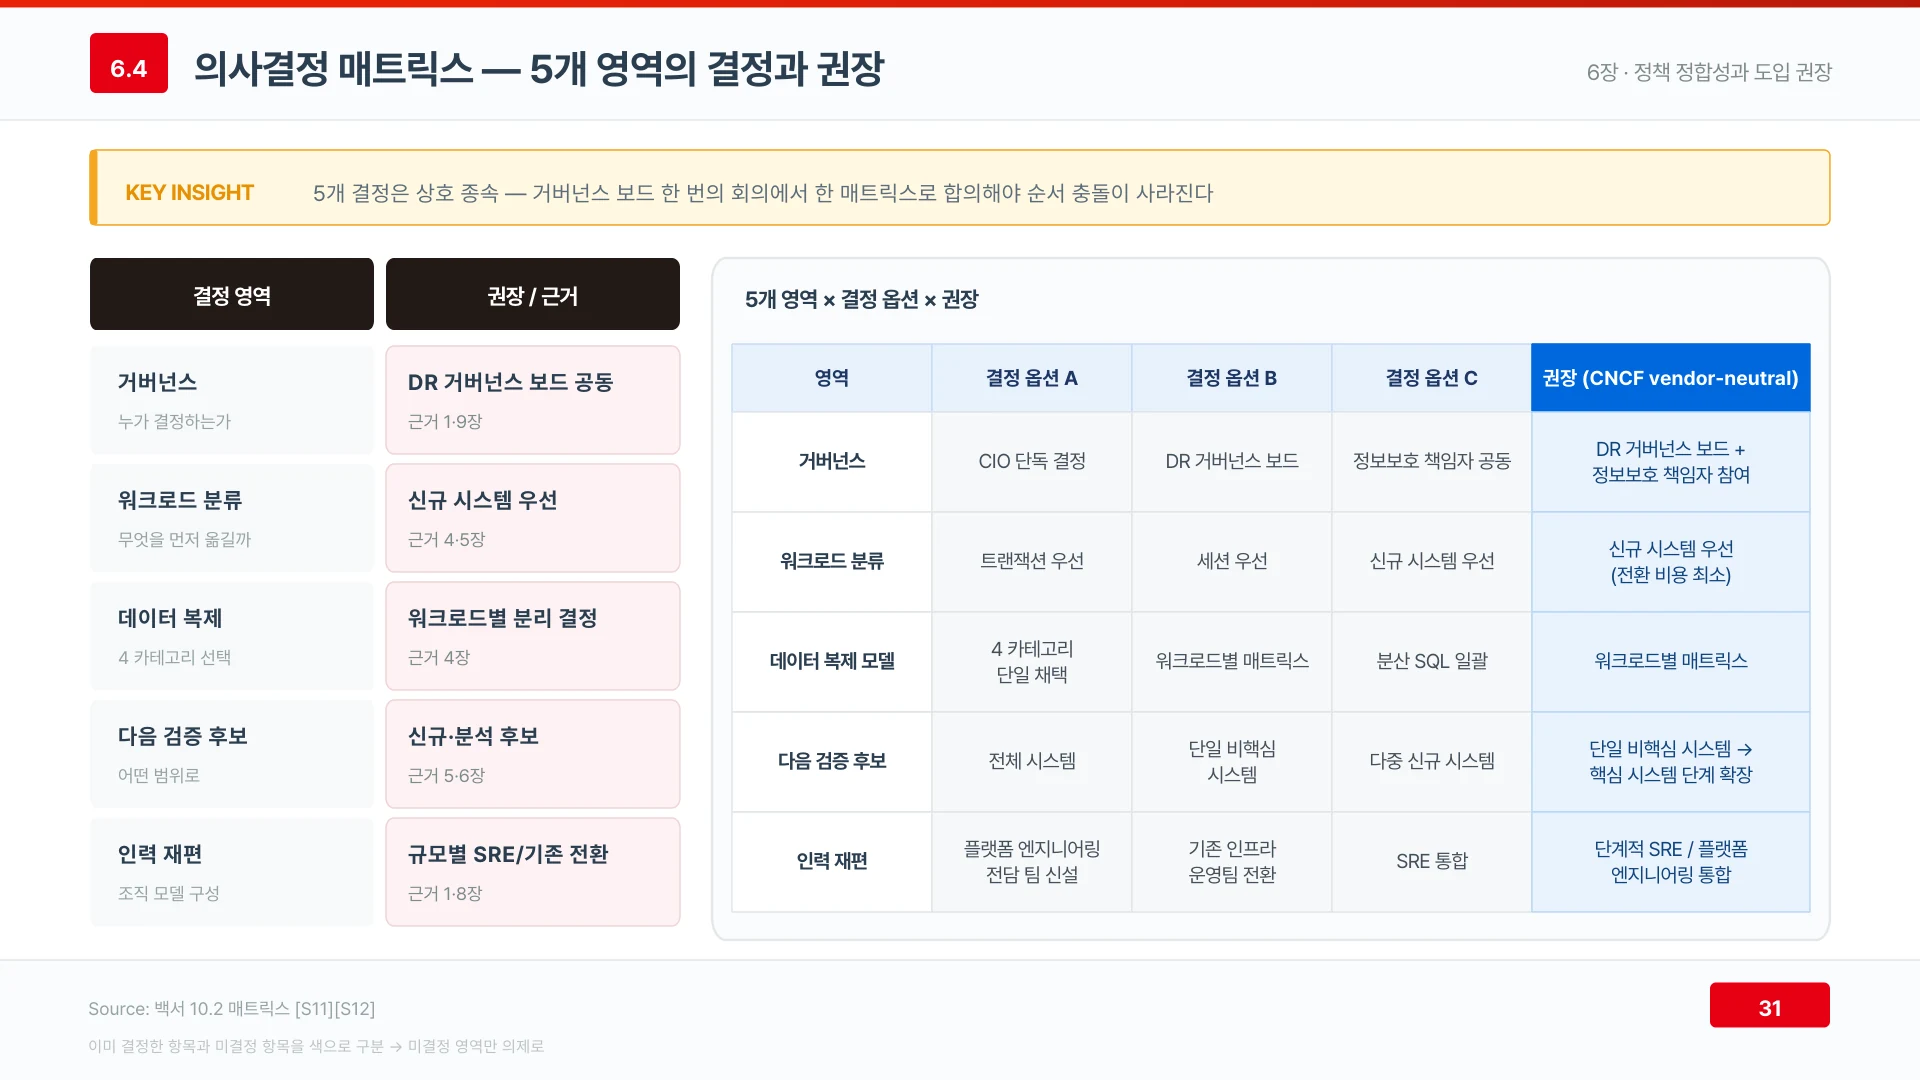Click the KEY INSIGHT label
Screen dimensions: 1920x1080
[x=189, y=192]
